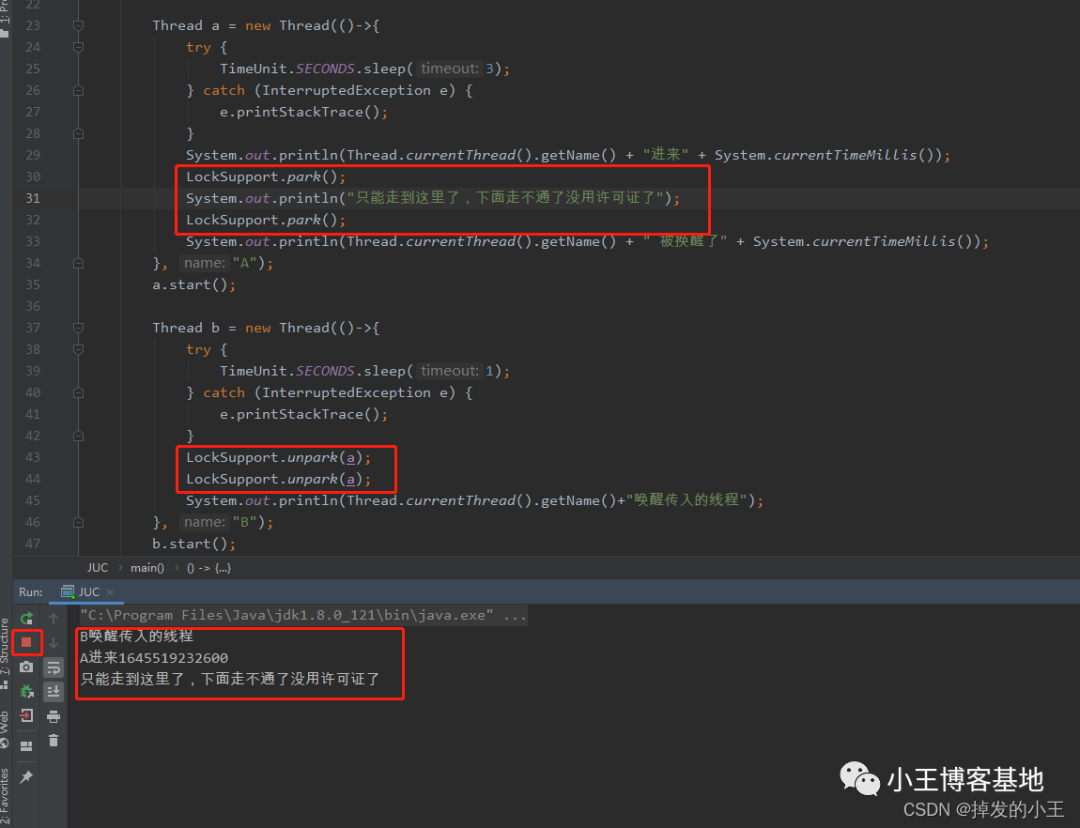
Task: Stop the running JUC process
Action: [x=26, y=642]
